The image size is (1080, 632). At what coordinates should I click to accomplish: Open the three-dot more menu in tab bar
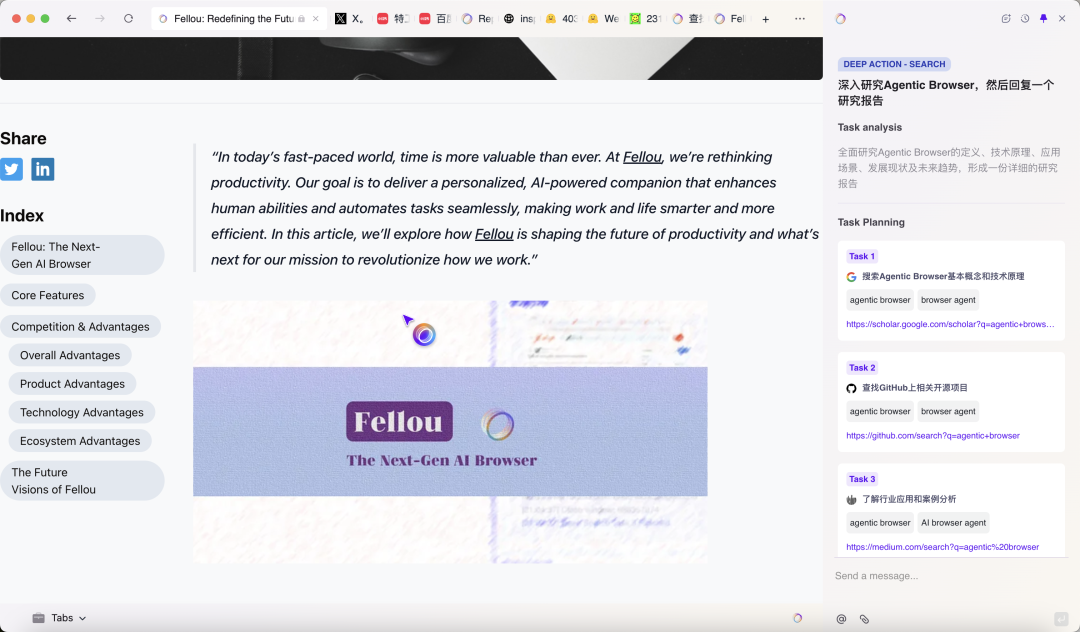(x=800, y=19)
